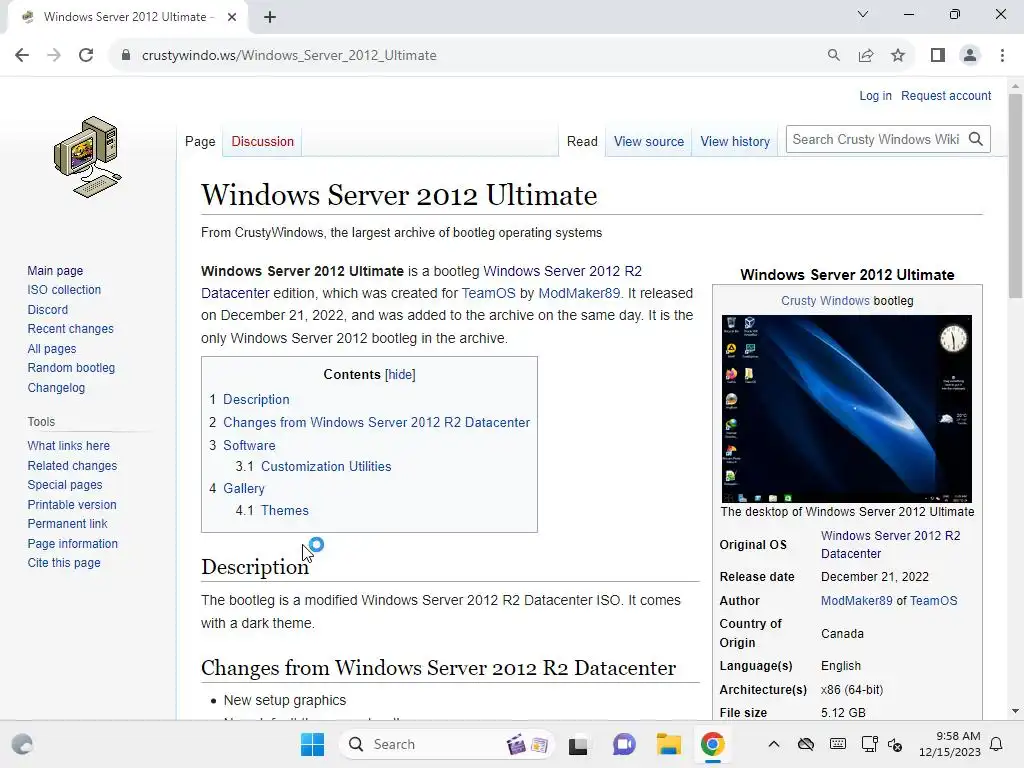This screenshot has width=1024, height=768.
Task: Open the Discussion tab
Action: click(263, 142)
